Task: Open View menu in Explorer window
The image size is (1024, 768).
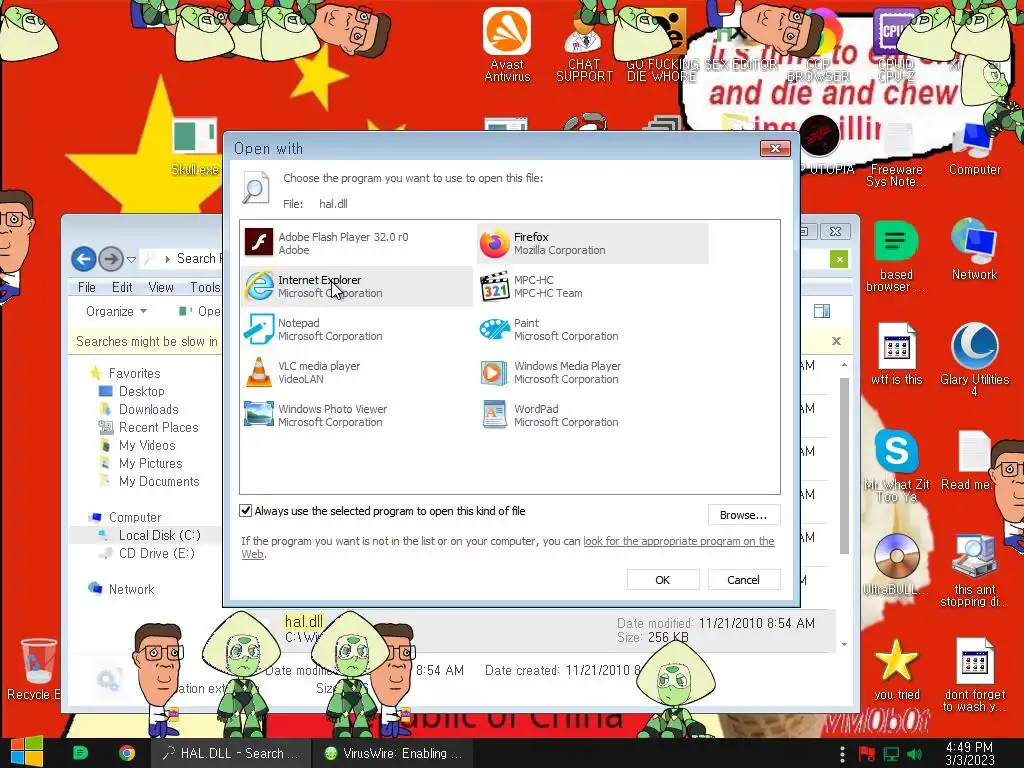Action: coord(161,287)
